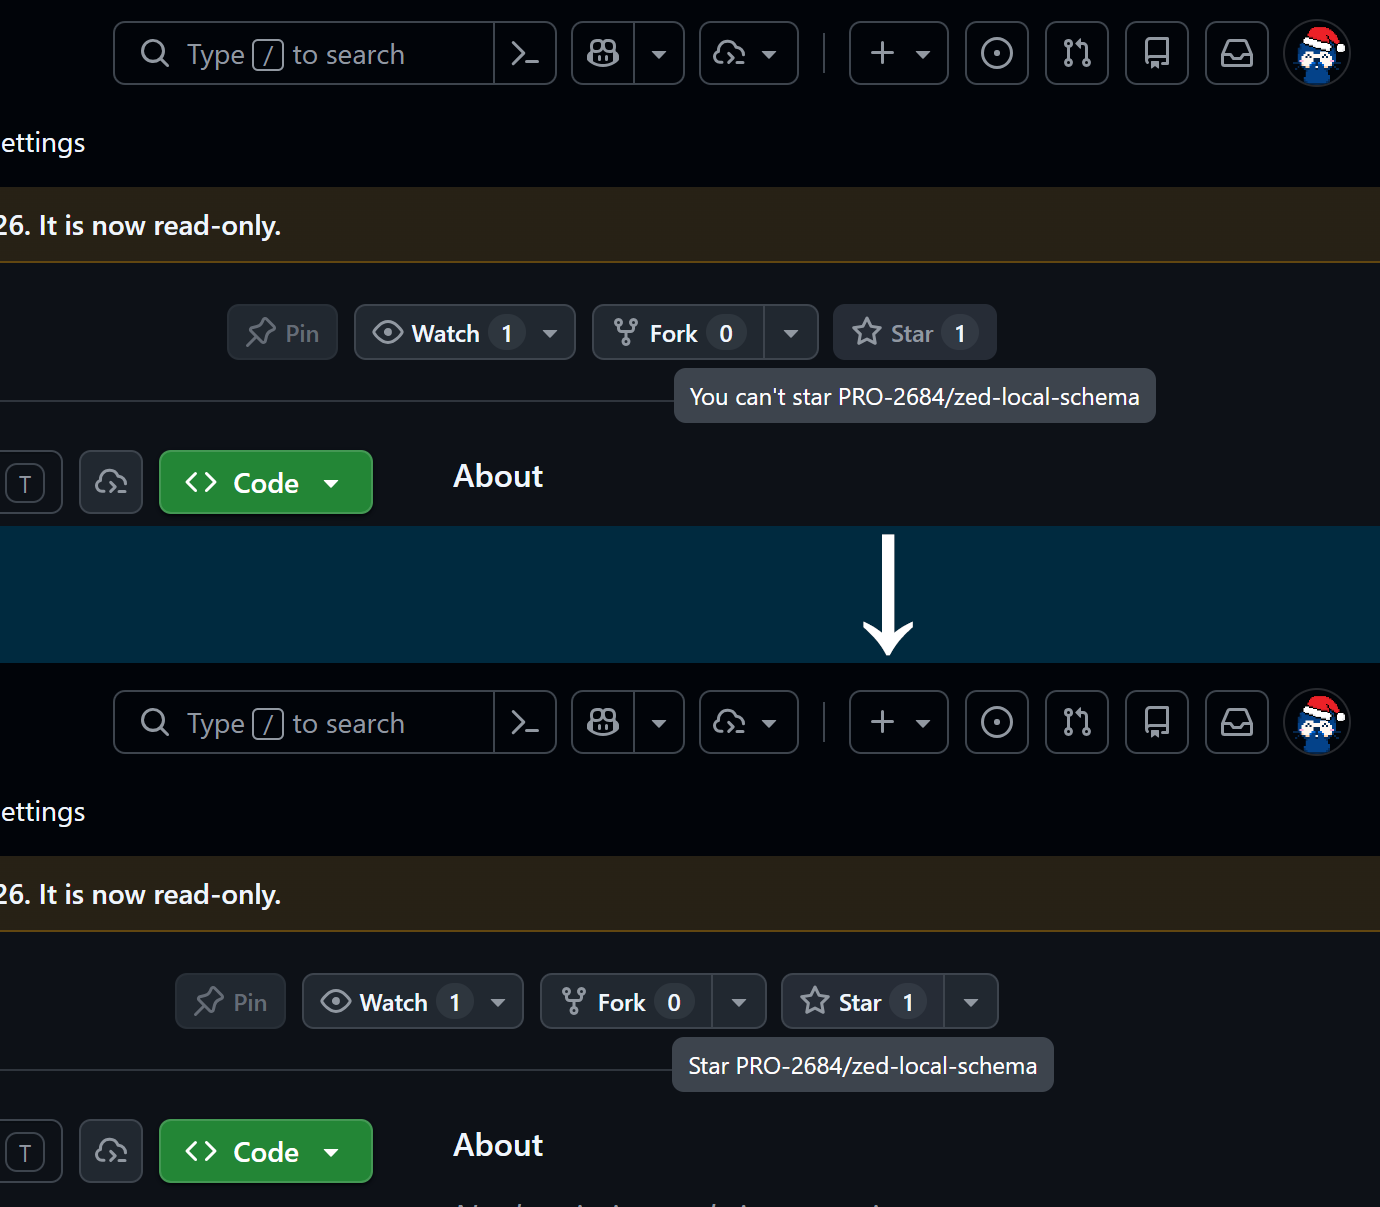Click Fork button in bottom repository bar
Viewport: 1380px width, 1207px height.
coord(626,1001)
